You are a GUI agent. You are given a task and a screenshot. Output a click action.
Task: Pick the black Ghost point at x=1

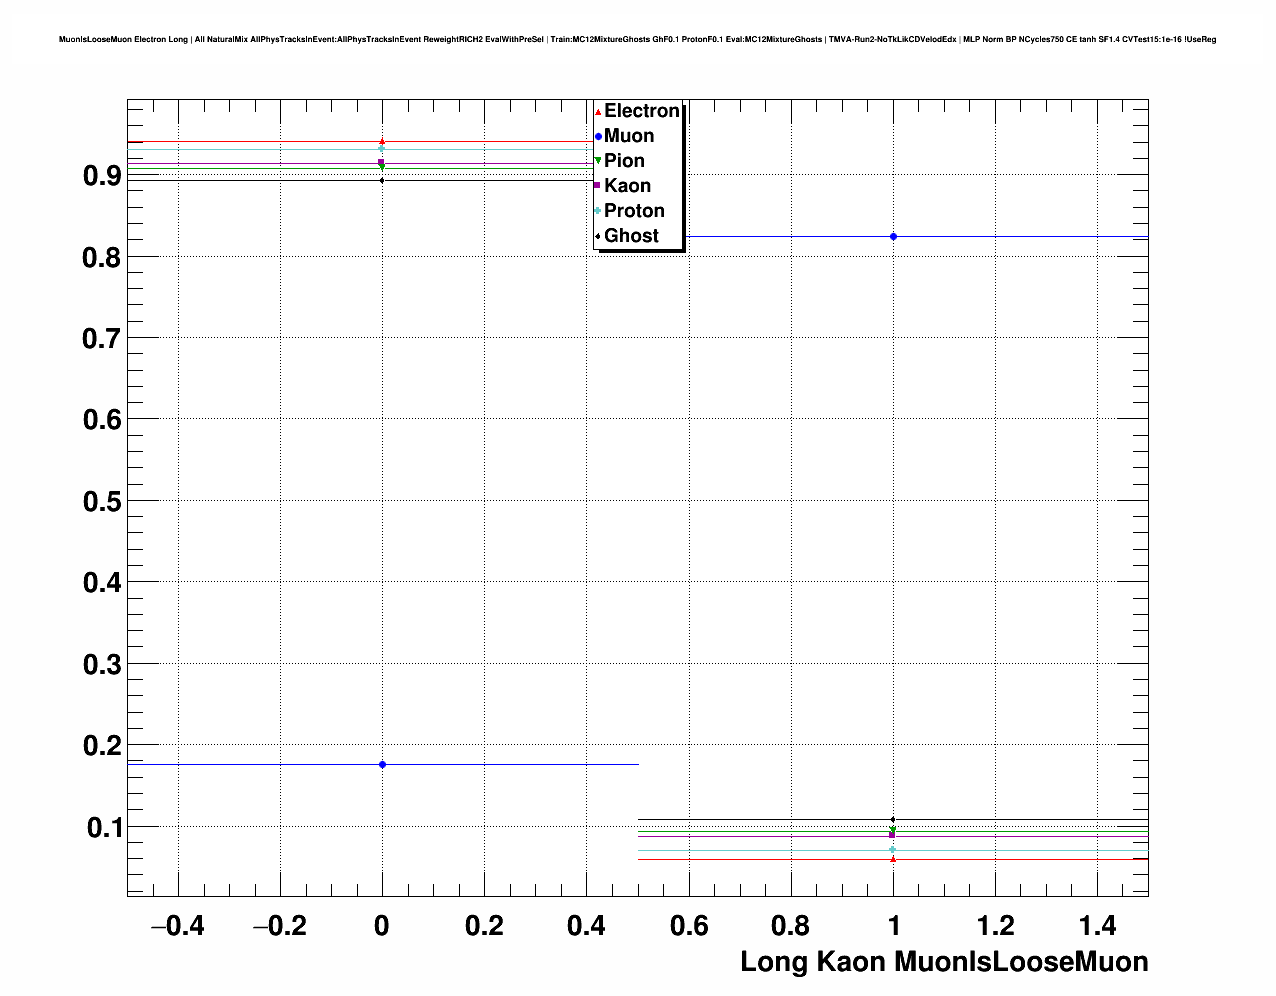(x=893, y=820)
